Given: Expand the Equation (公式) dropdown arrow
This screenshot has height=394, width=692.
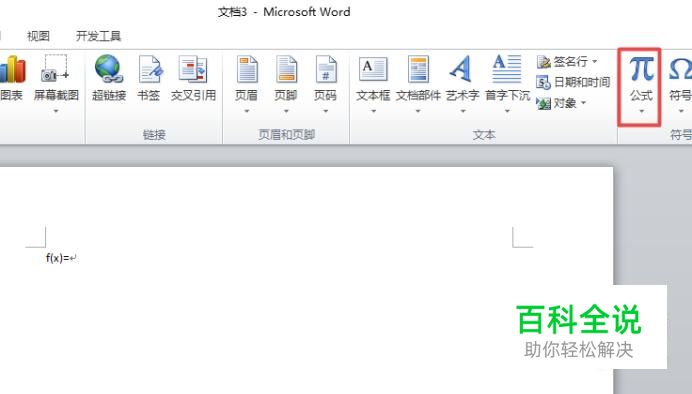Looking at the screenshot, I should pyautogui.click(x=642, y=111).
